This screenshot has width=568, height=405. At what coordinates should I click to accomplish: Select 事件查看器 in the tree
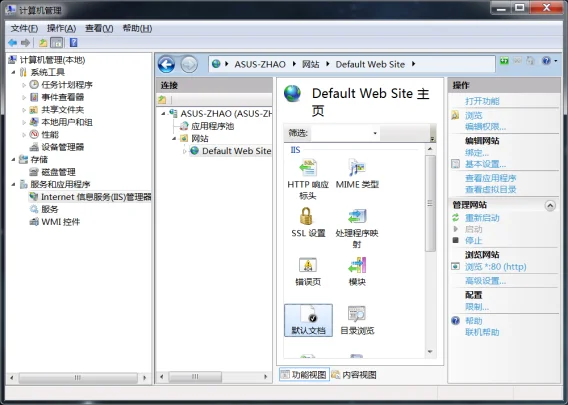pos(62,97)
